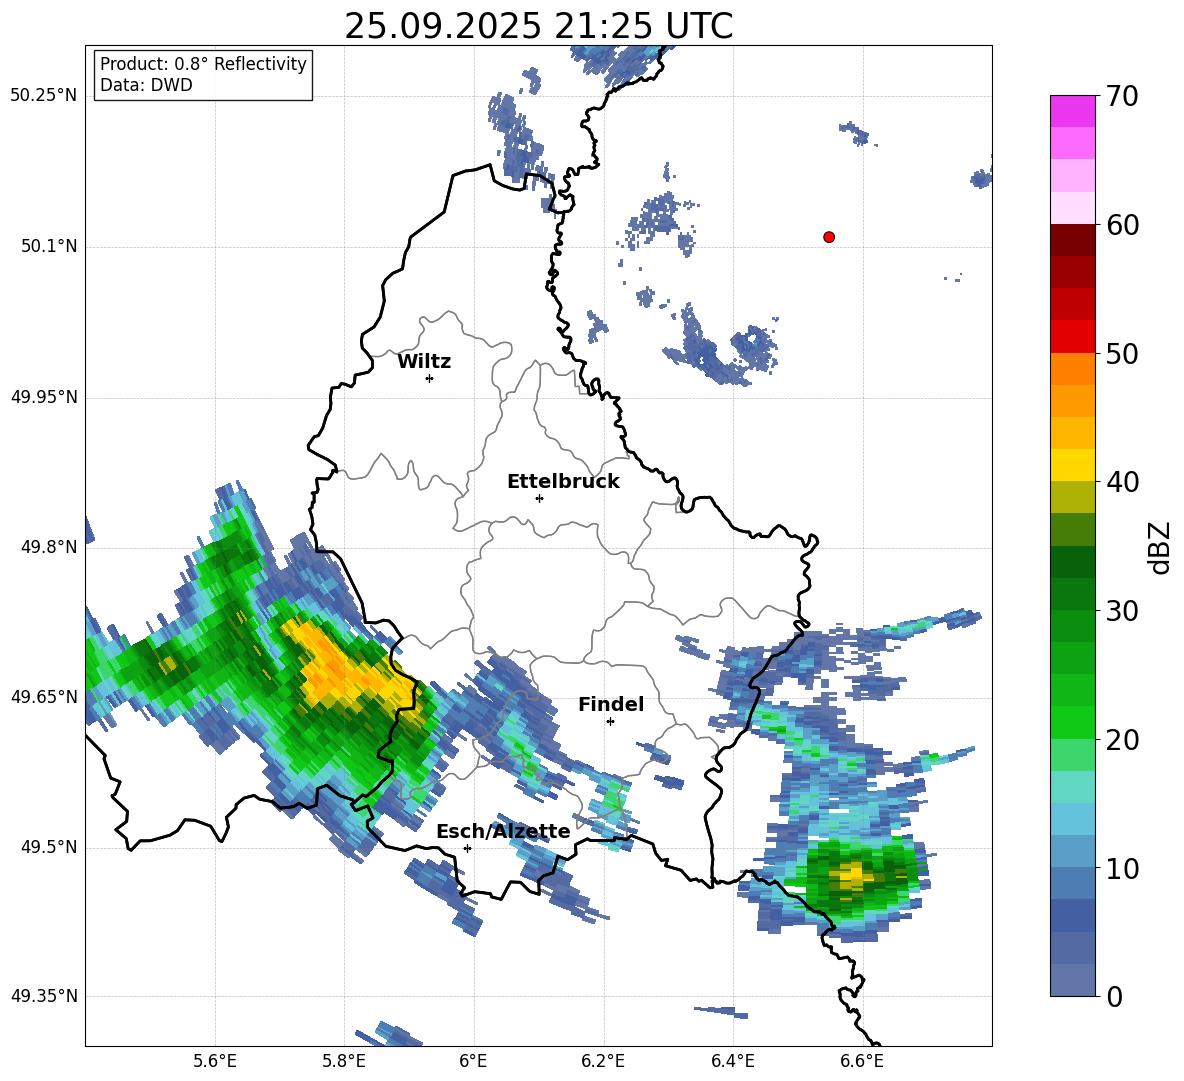Click the colorbar tick label 60
This screenshot has height=1081, width=1184.
(x=1121, y=225)
